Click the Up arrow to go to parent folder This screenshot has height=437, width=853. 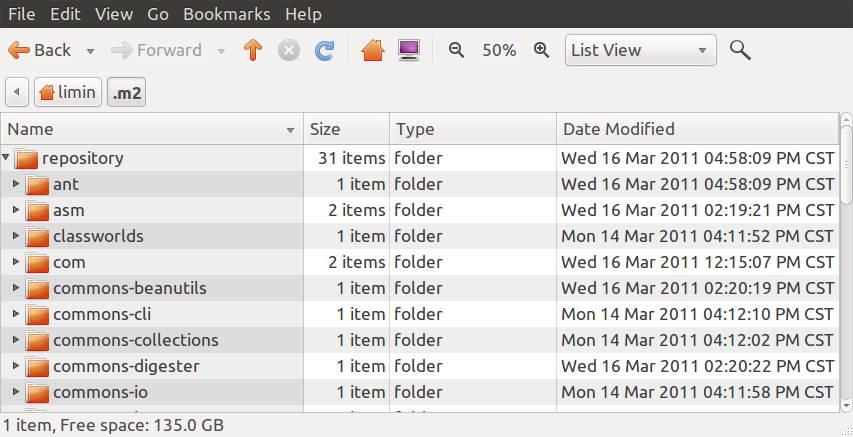(x=253, y=50)
